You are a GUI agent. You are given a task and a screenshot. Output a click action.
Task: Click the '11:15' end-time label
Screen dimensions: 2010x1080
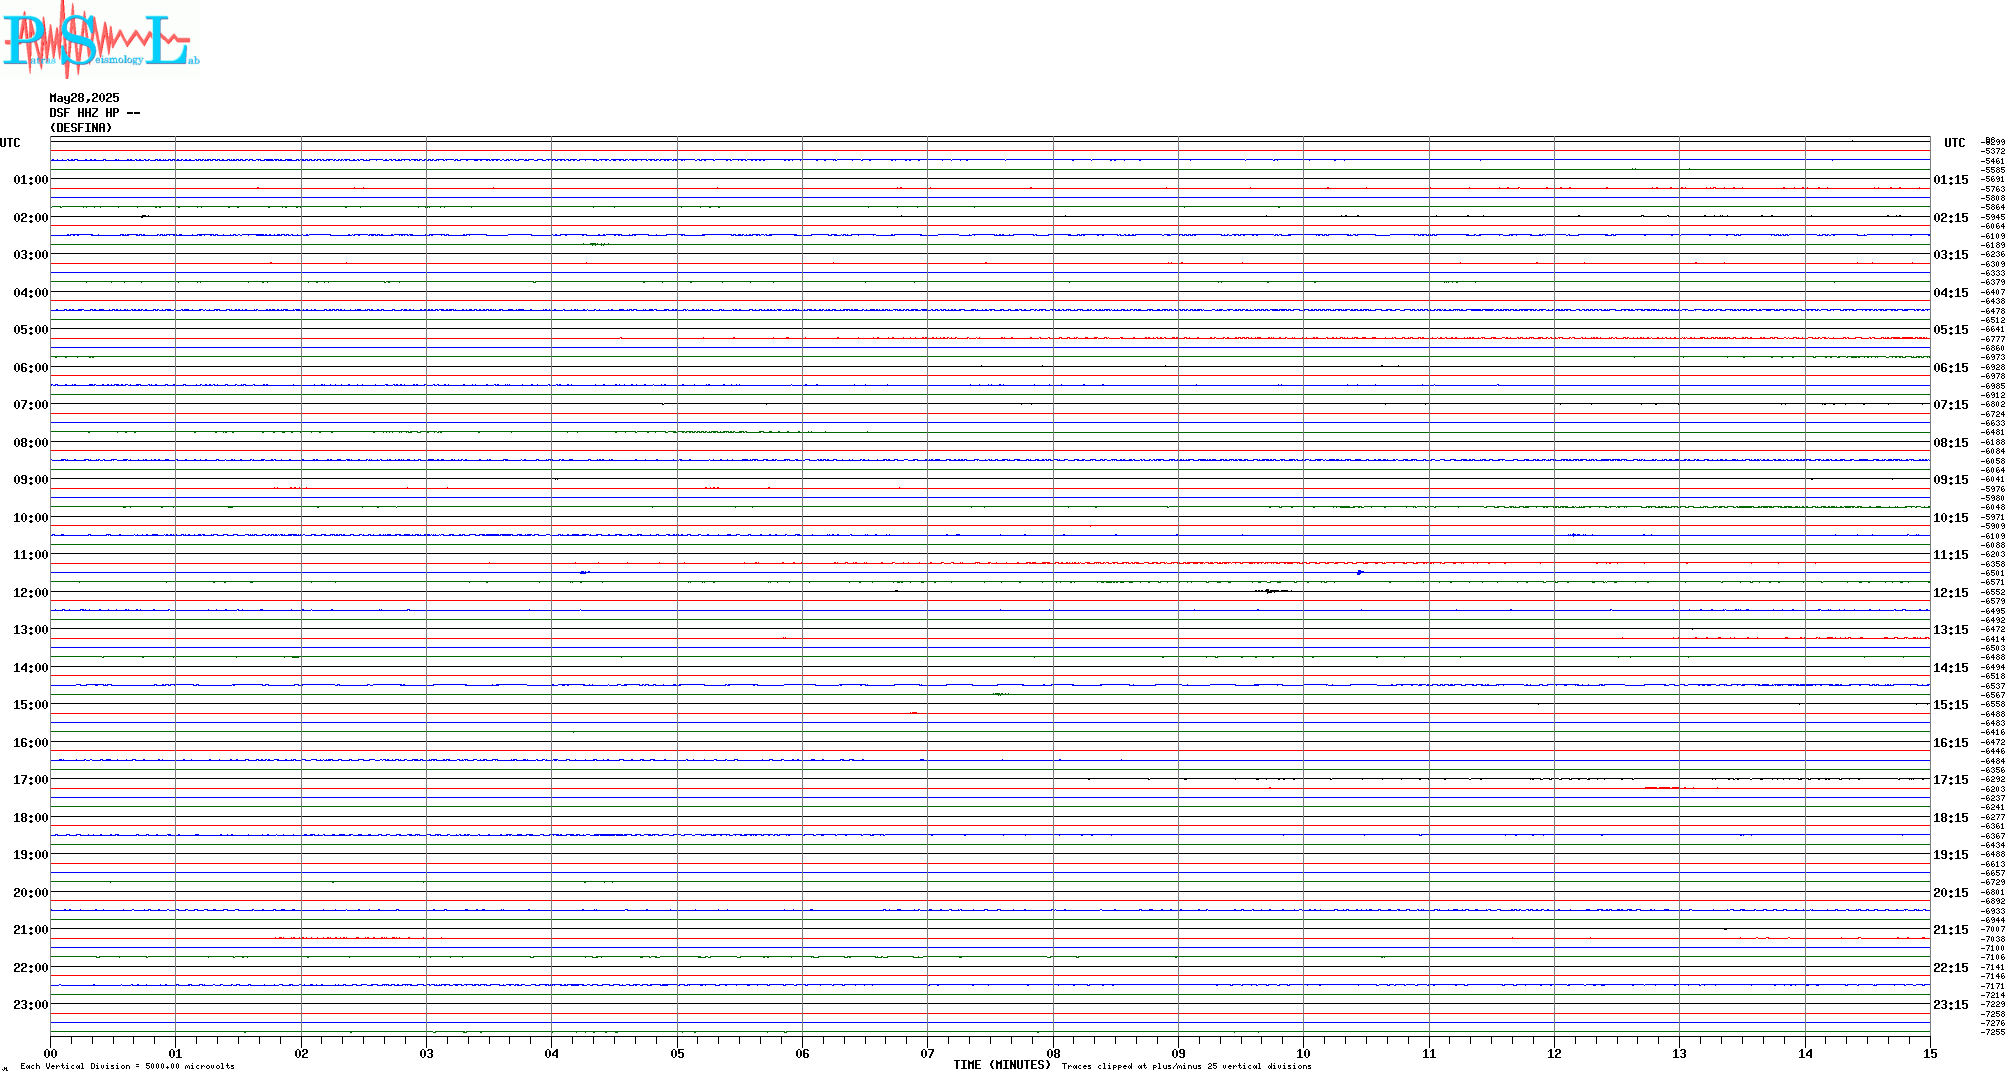[x=1951, y=555]
